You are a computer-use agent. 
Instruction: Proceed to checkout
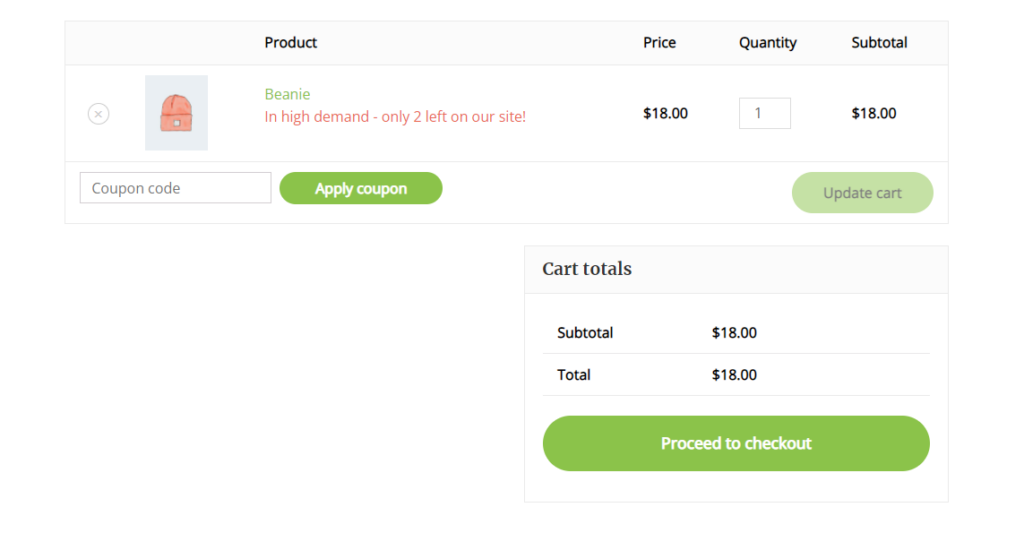(x=736, y=443)
